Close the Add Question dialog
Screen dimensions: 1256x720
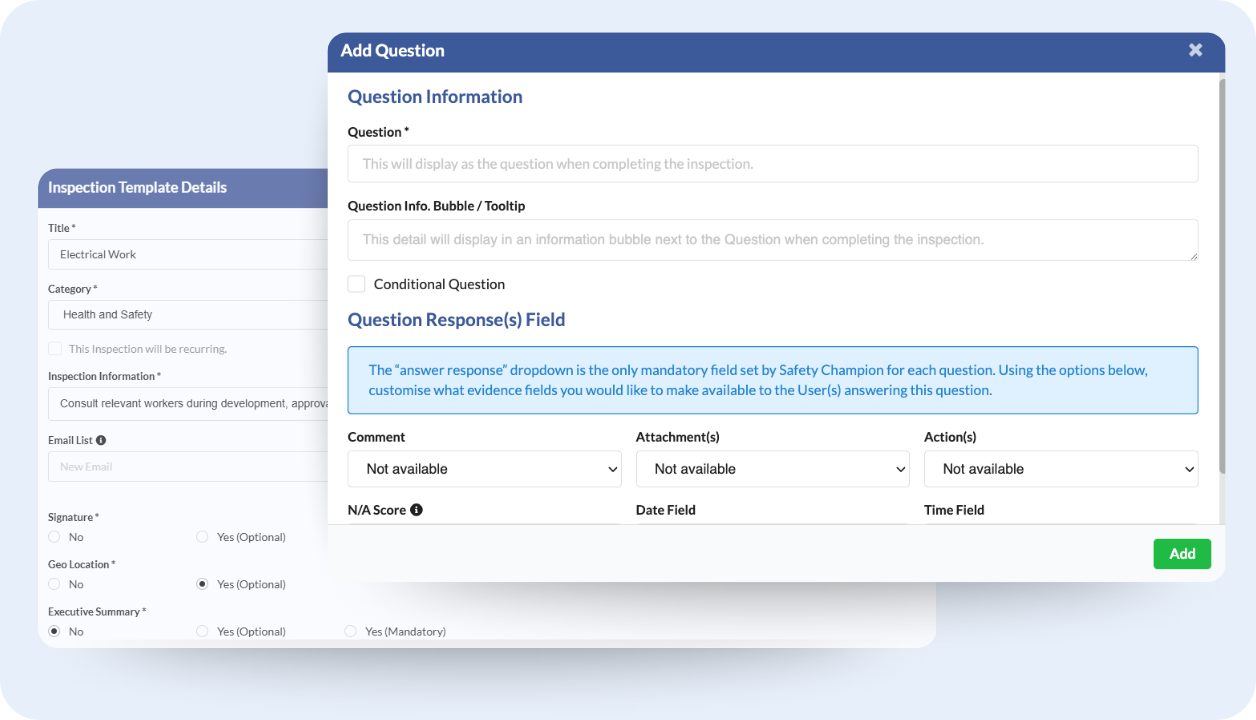[1195, 50]
